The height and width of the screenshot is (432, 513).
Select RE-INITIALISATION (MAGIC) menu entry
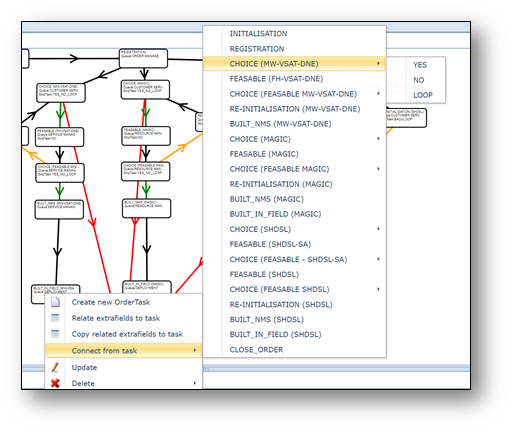(x=281, y=184)
